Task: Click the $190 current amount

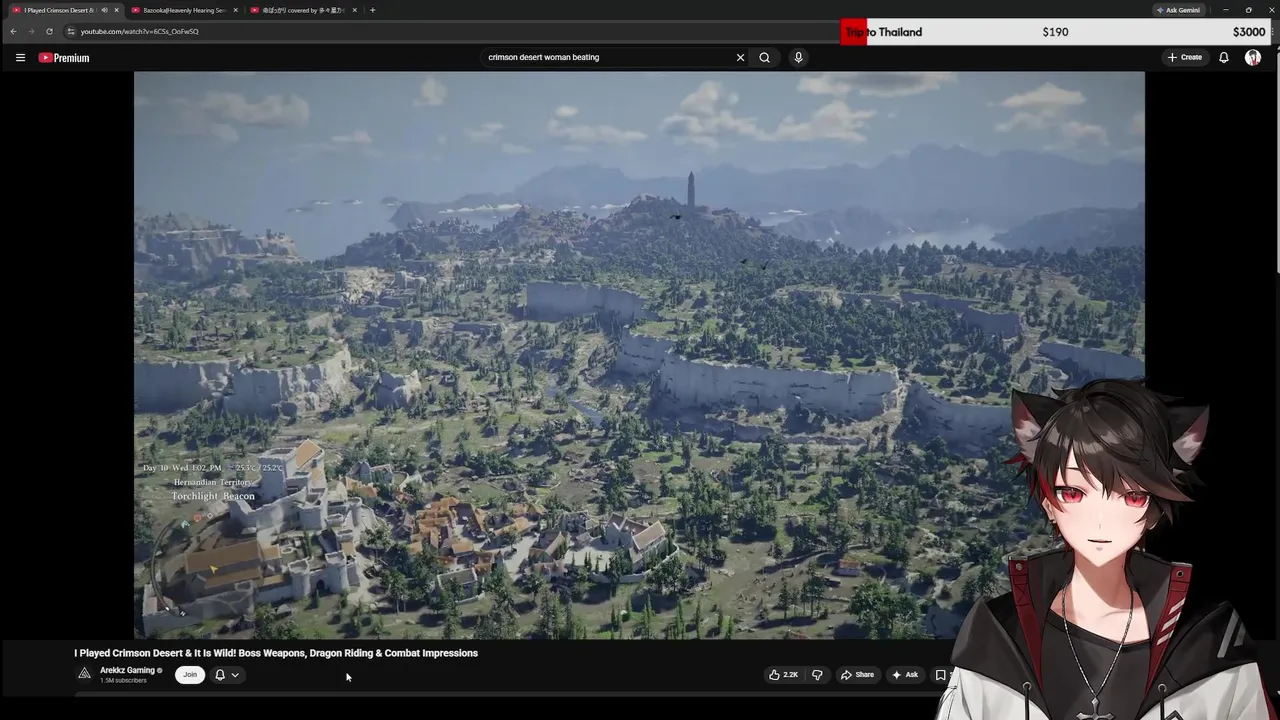Action: pos(1055,32)
